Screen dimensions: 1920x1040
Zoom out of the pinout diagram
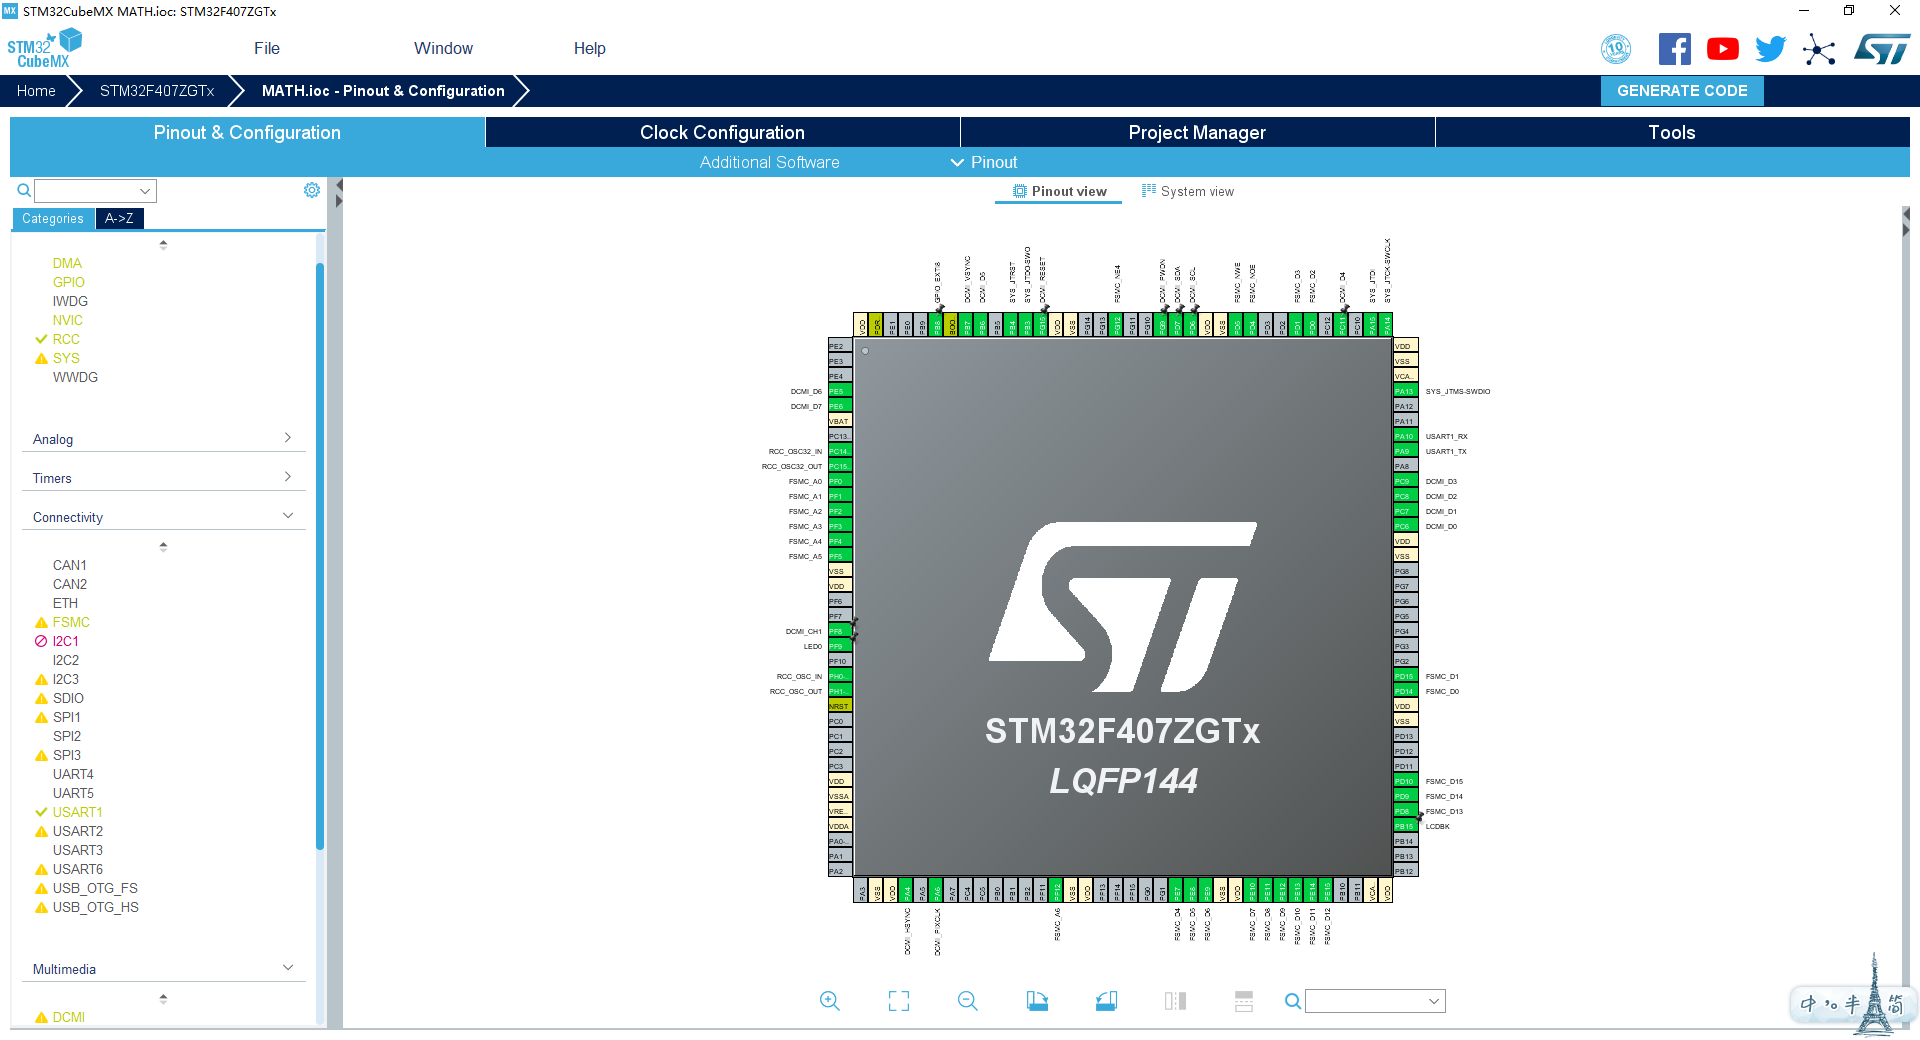(966, 1001)
